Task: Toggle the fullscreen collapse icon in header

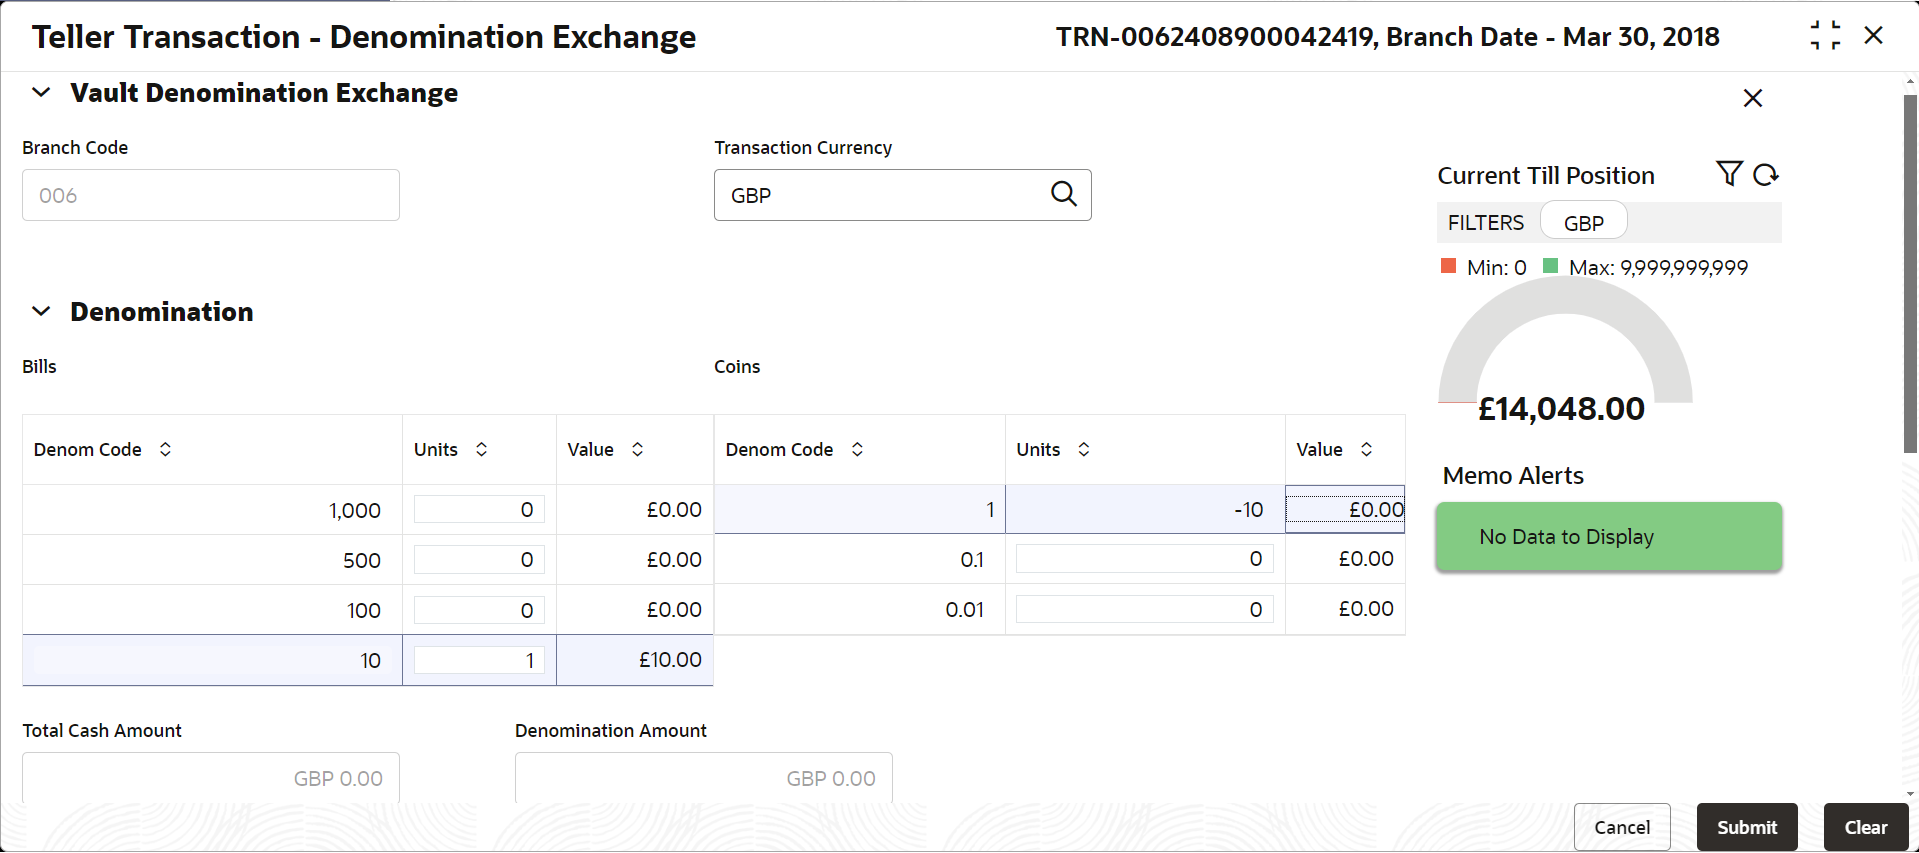Action: coord(1825,36)
